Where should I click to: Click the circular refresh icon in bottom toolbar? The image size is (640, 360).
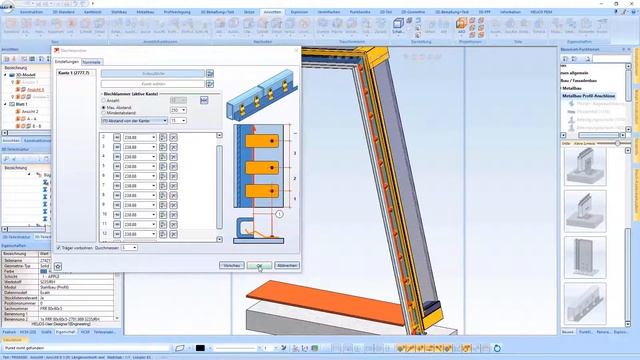coord(497,348)
